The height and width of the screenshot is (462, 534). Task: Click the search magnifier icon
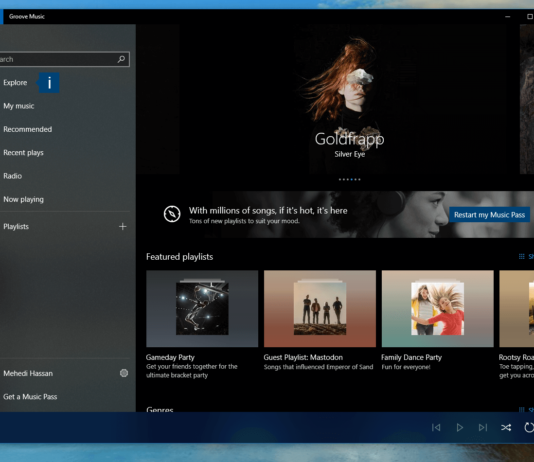coord(121,59)
